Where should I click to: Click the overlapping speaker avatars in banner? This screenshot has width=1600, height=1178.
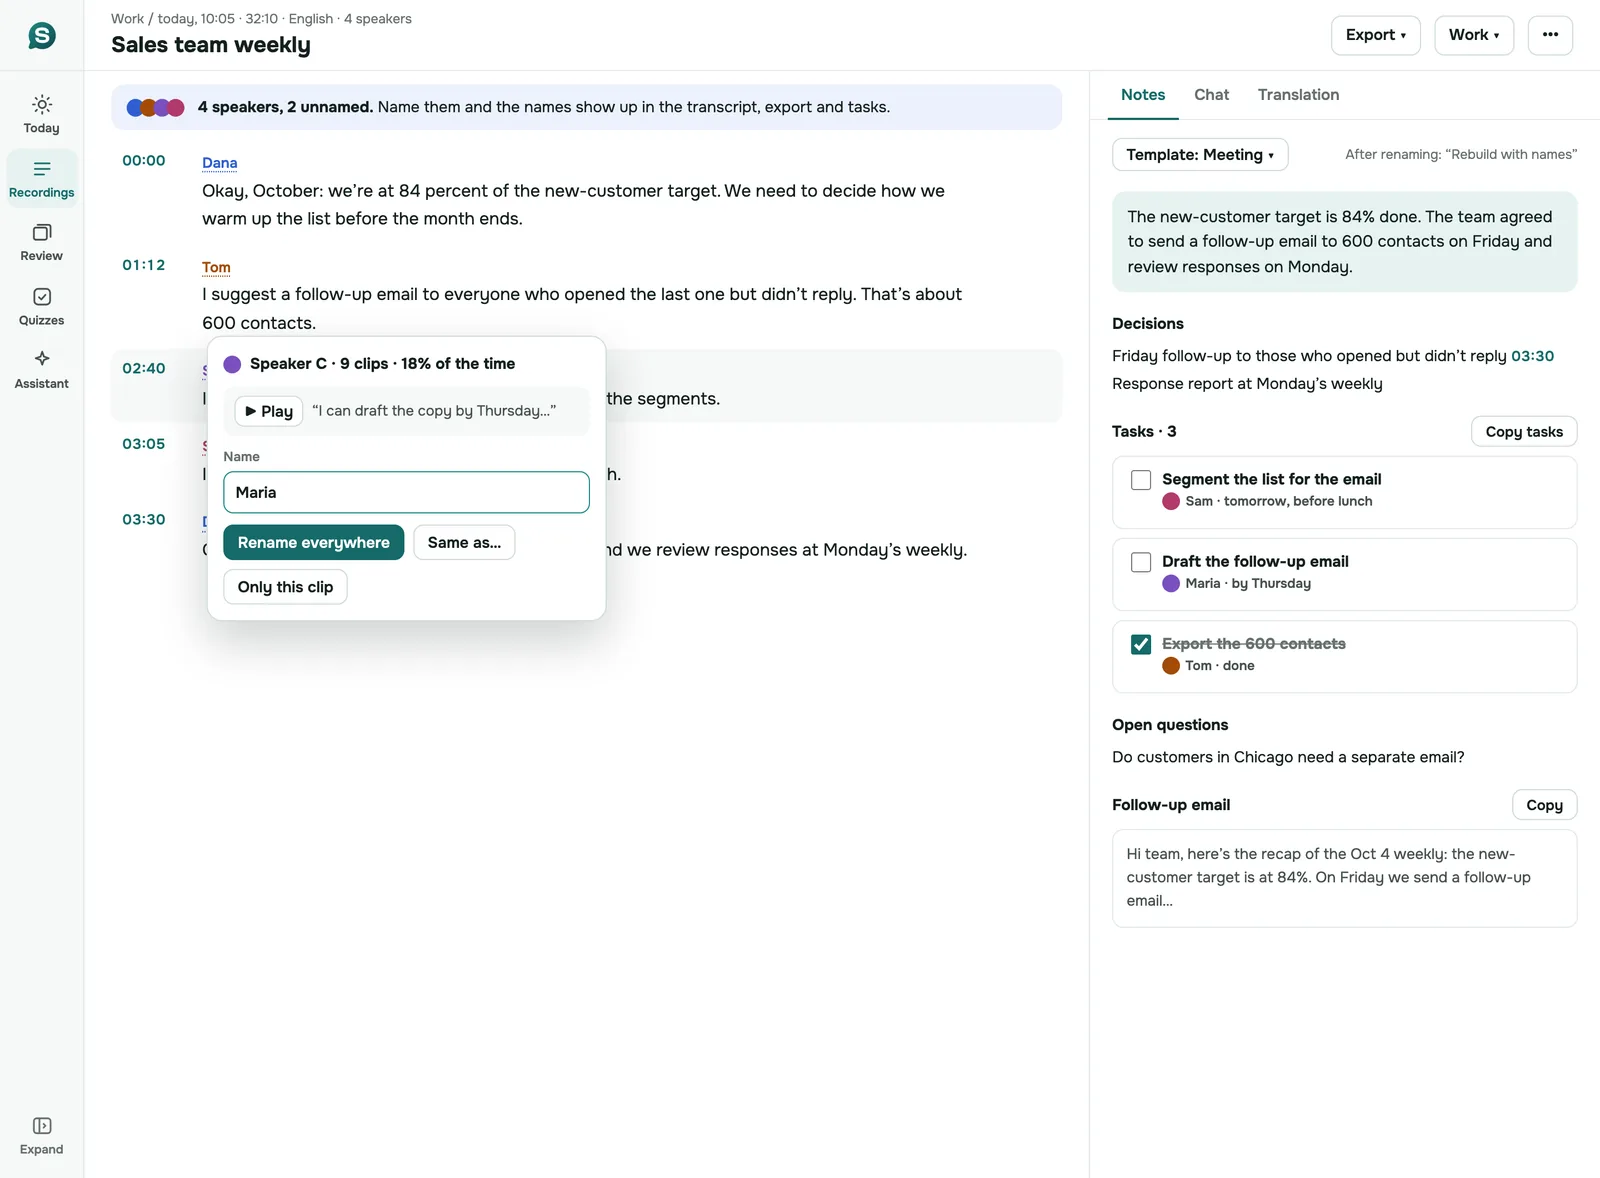tap(155, 107)
